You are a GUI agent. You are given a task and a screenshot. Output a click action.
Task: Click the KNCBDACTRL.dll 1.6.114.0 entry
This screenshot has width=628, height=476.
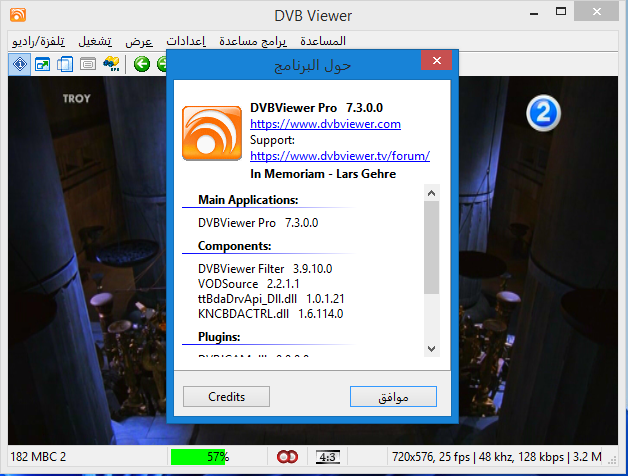[x=271, y=314]
